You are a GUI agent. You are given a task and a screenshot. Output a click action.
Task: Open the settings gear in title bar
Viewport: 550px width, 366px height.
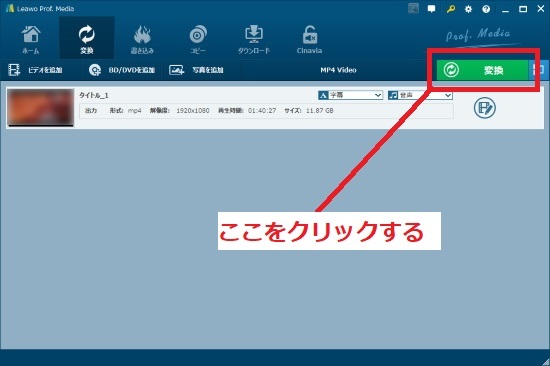pos(468,9)
